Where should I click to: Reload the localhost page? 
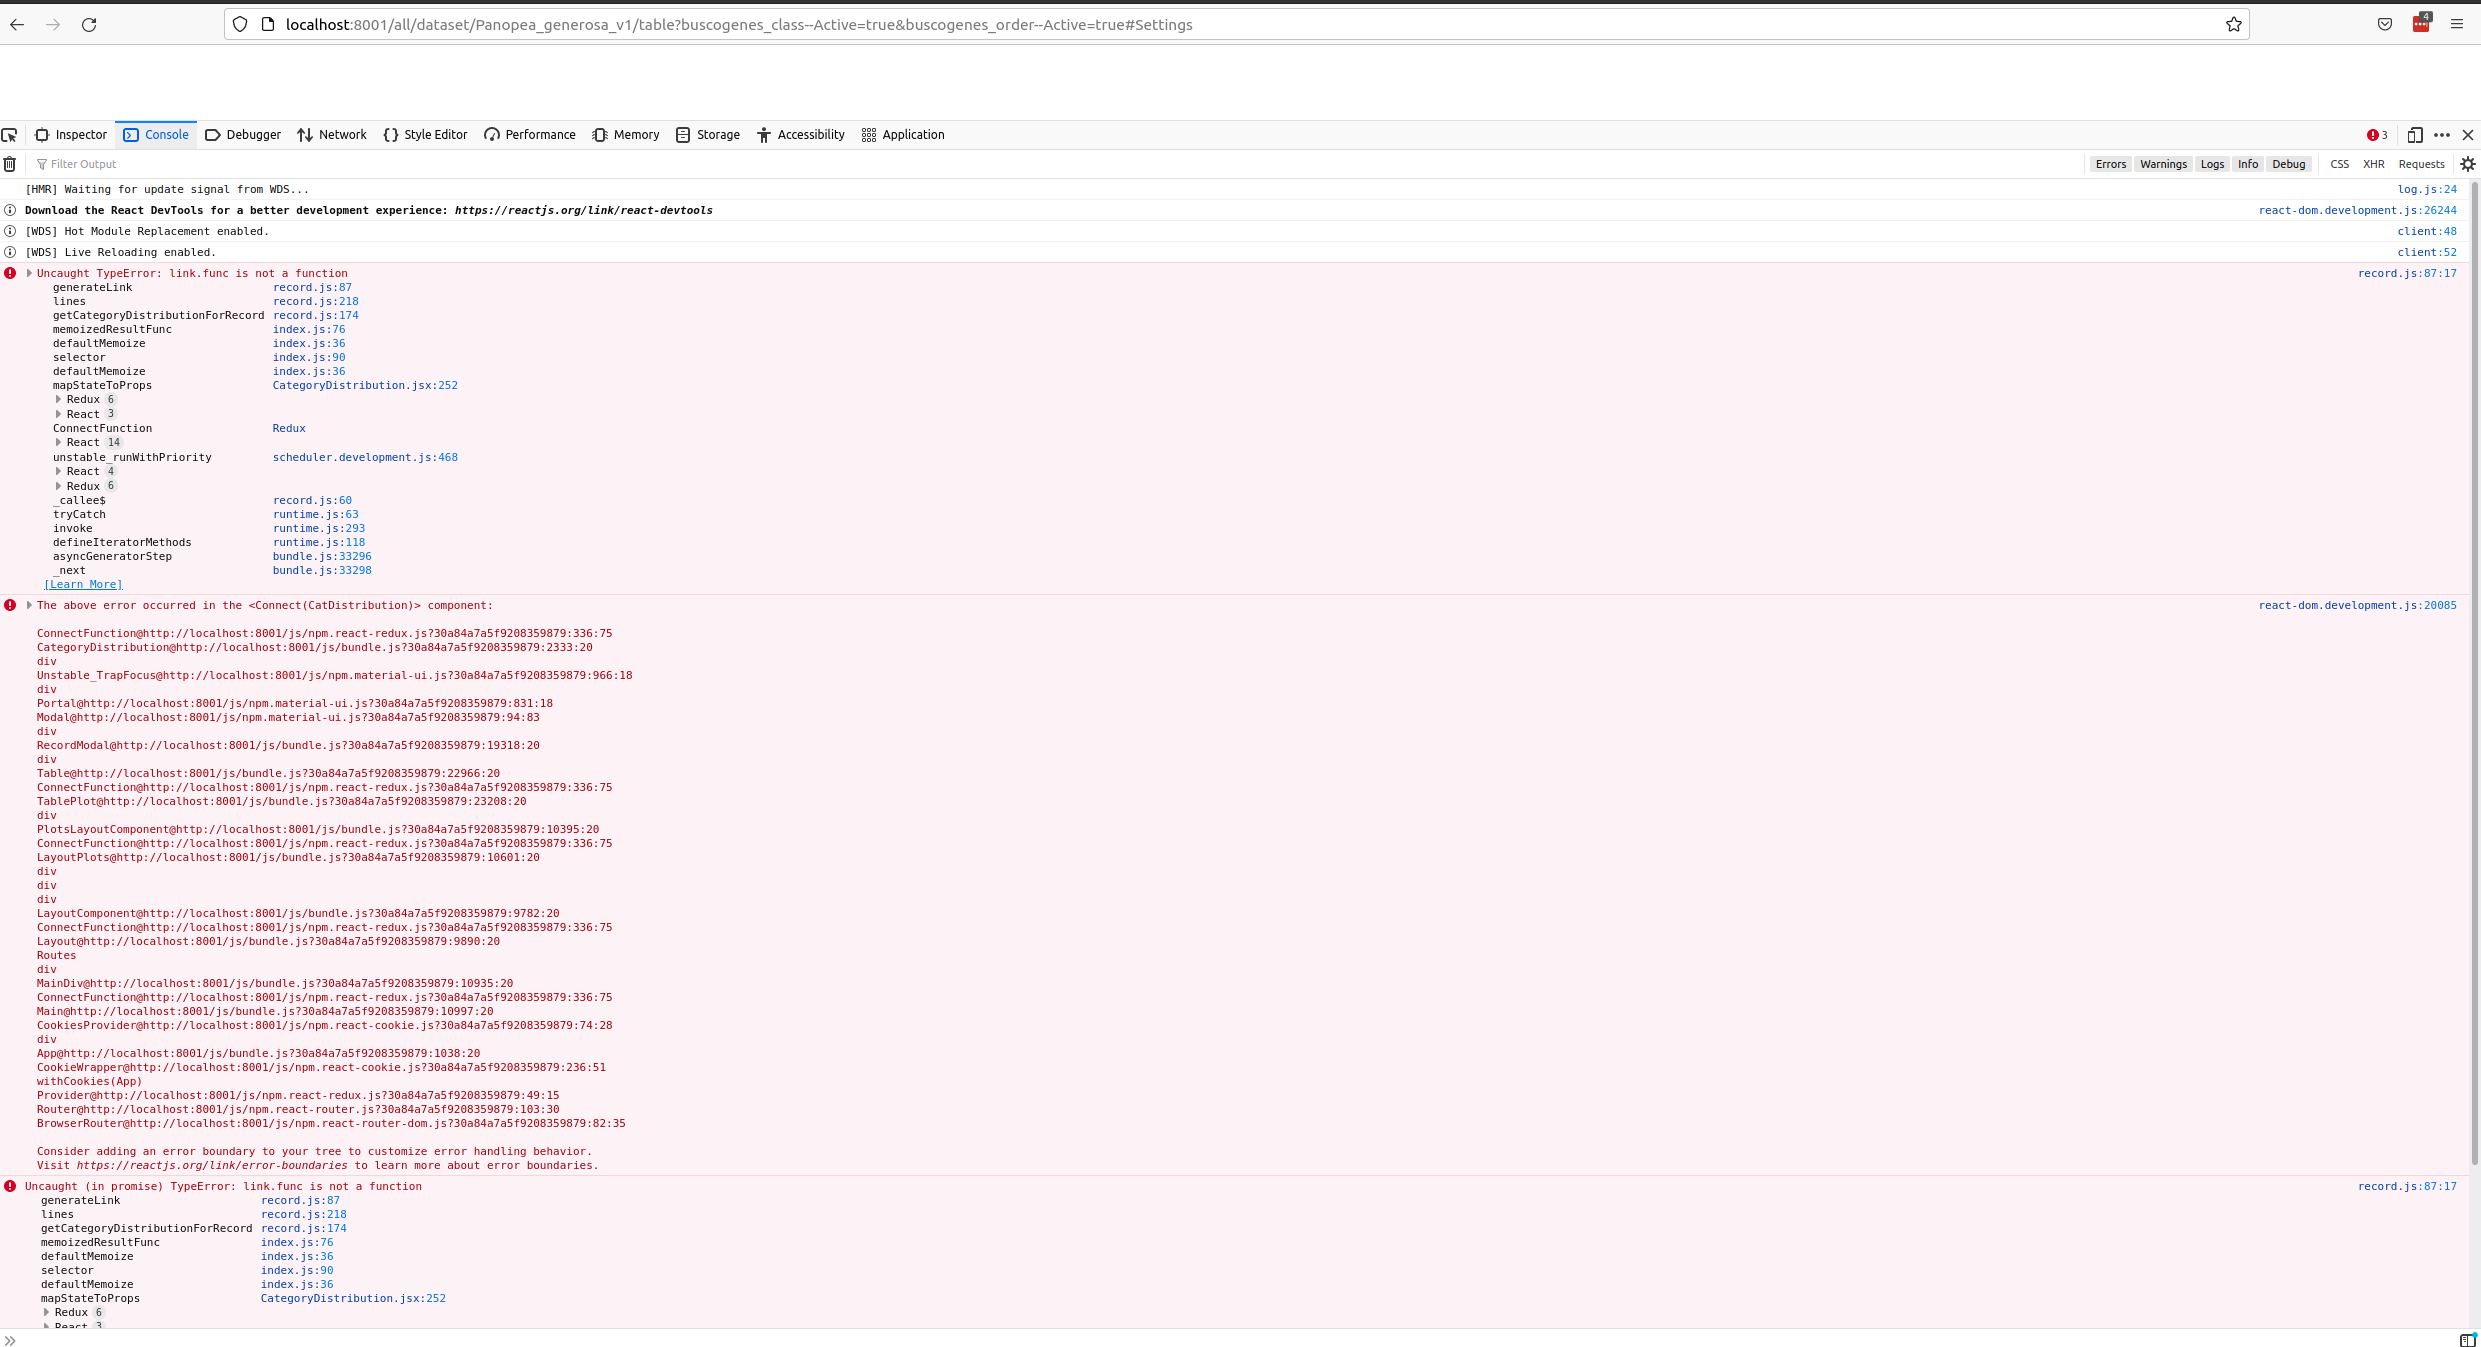tap(89, 24)
